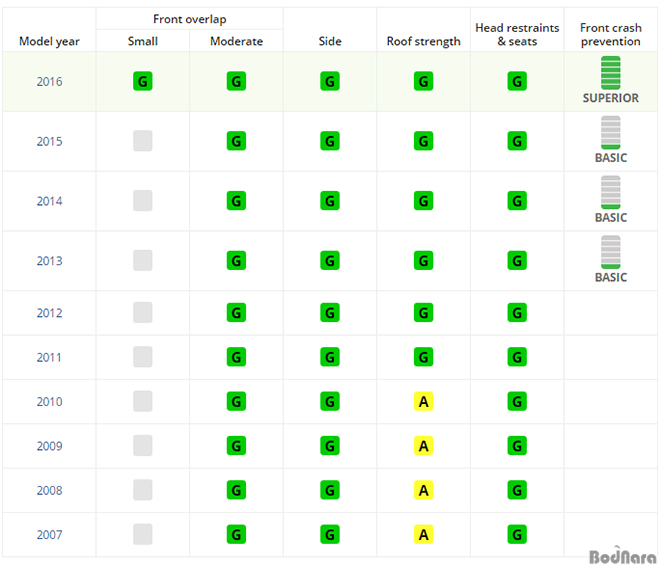Screen dimensions: 660x567
Task: Click the 2016 Small overlap G rating icon
Action: coord(143,81)
